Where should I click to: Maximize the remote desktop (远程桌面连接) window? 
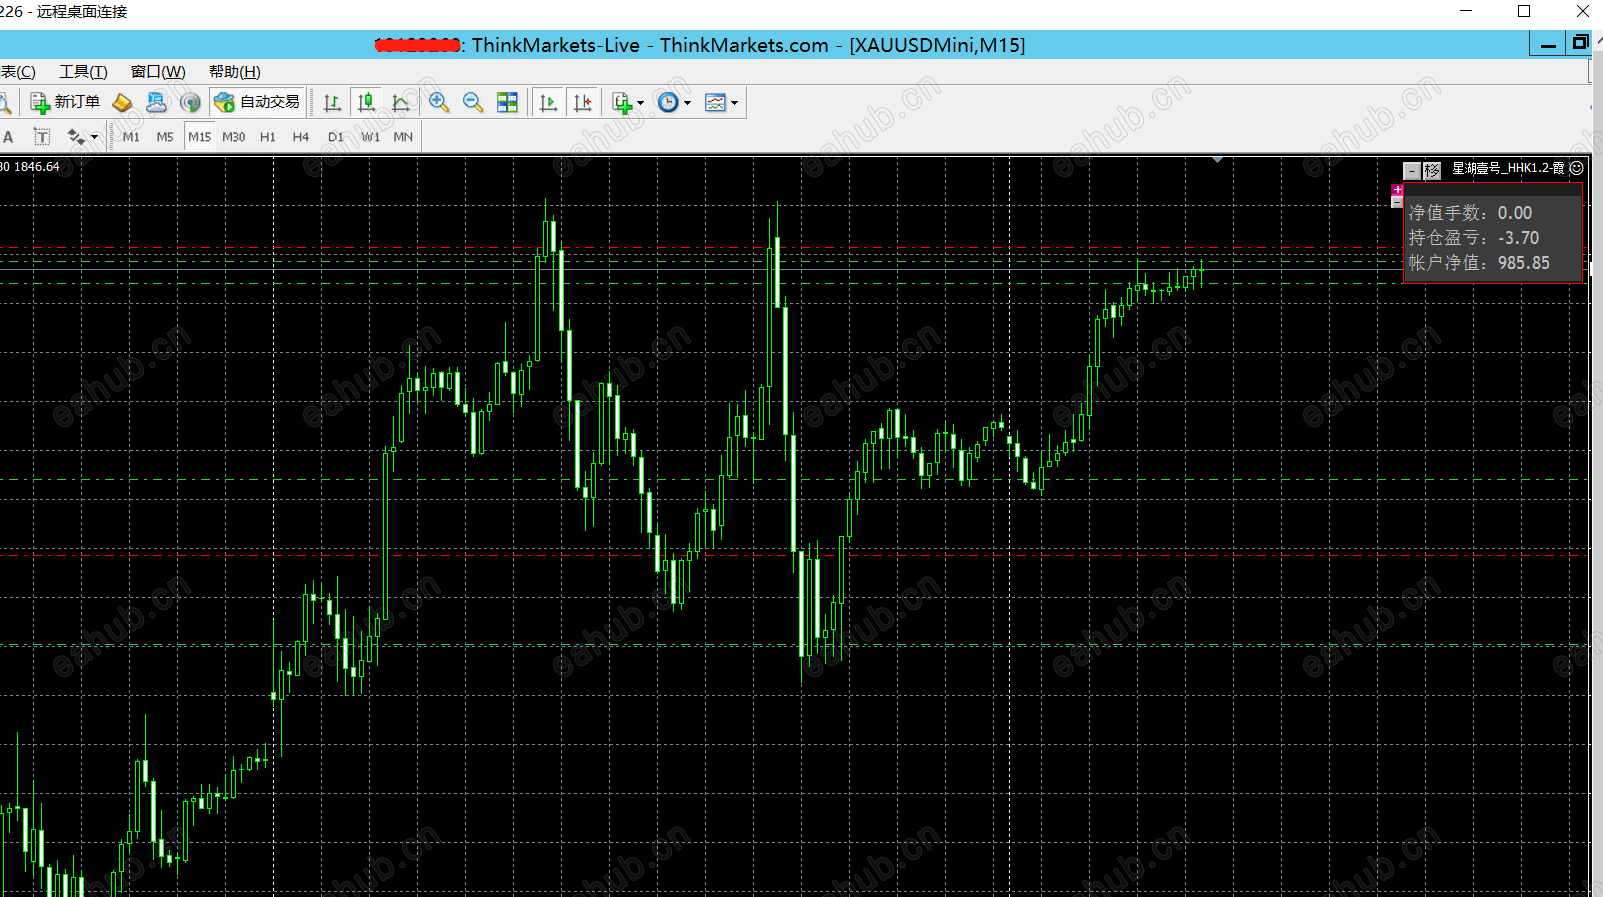(x=1524, y=11)
